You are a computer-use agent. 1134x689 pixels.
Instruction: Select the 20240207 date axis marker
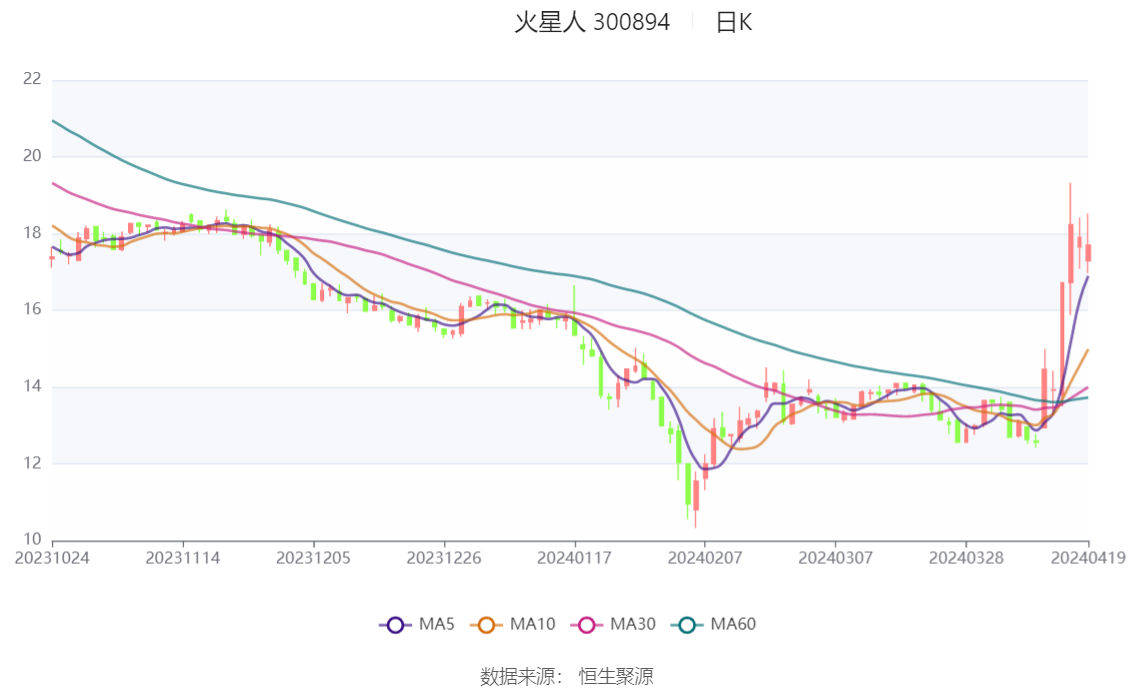[x=704, y=558]
